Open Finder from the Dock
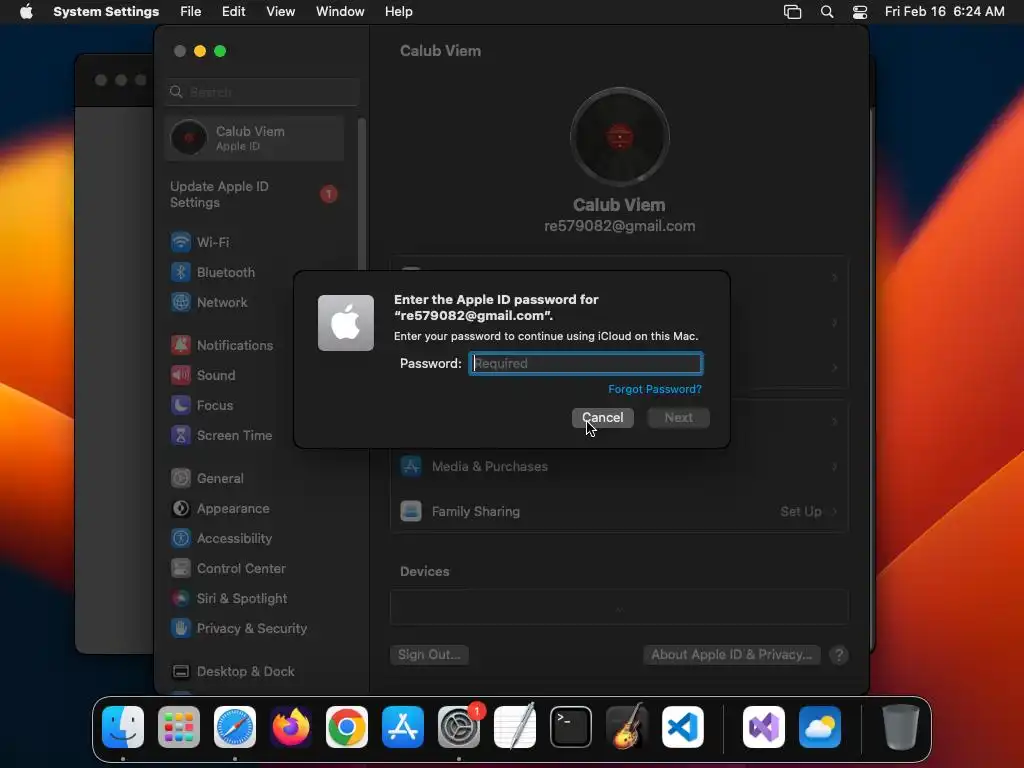 123,727
